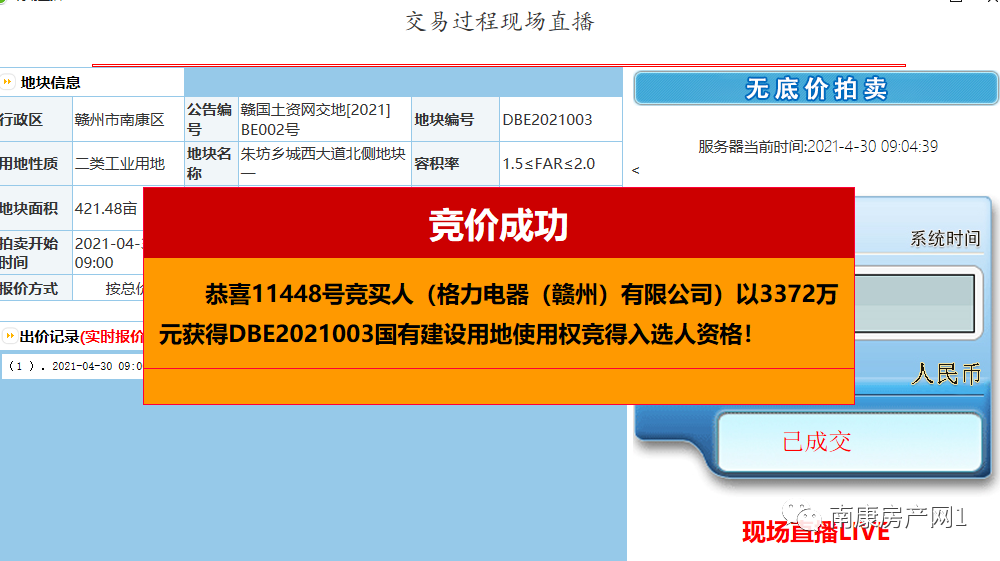Screen dimensions: 1000x561
Task: Collapse the panel with the < arrow
Action: click(635, 171)
